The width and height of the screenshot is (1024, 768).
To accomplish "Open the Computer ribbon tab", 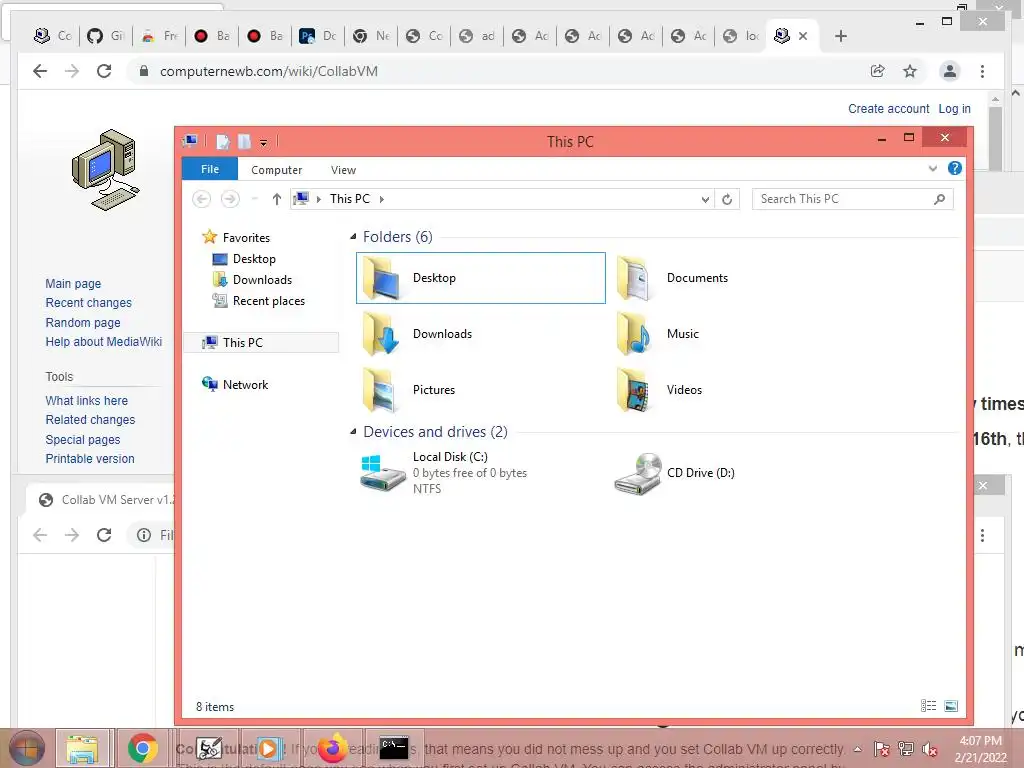I will pos(276,170).
